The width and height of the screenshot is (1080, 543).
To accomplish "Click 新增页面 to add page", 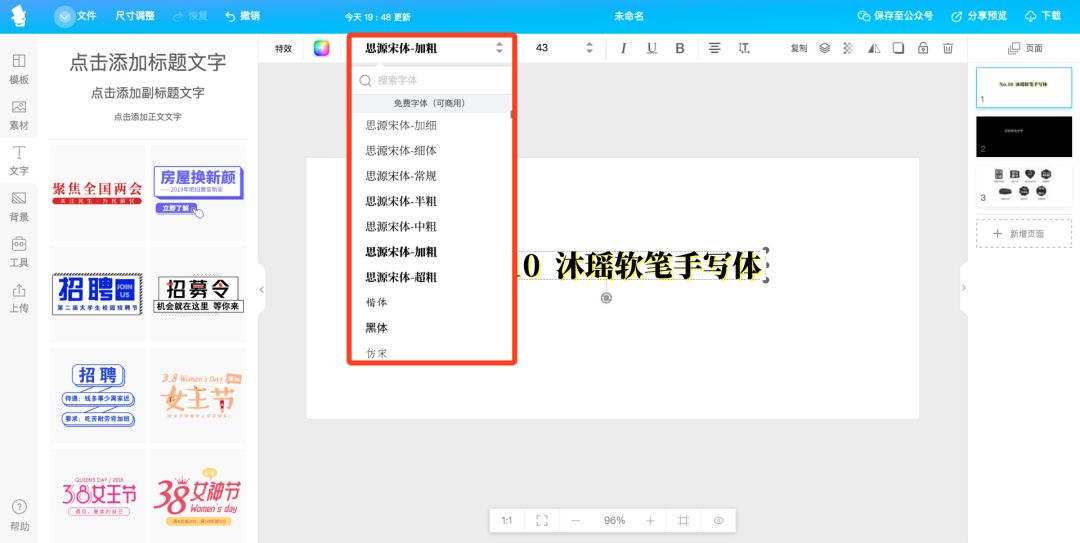I will pyautogui.click(x=1024, y=234).
